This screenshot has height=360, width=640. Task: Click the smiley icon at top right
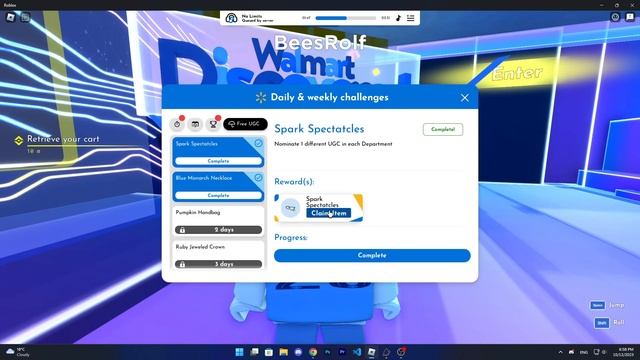(x=615, y=17)
